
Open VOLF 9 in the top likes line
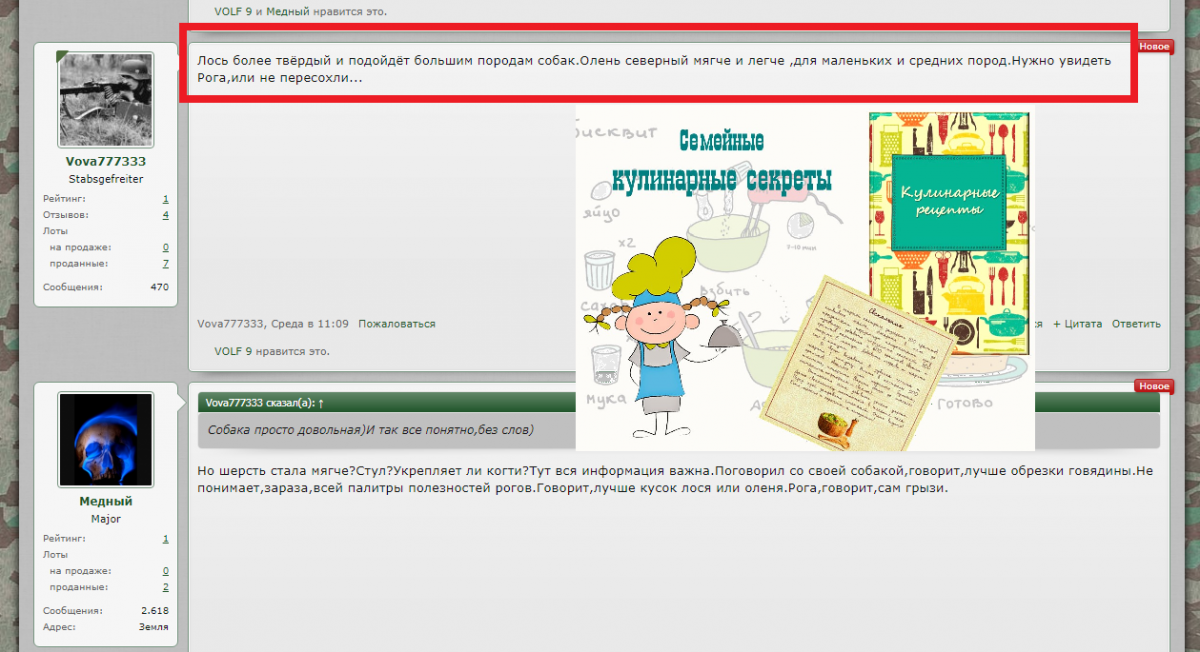[233, 12]
